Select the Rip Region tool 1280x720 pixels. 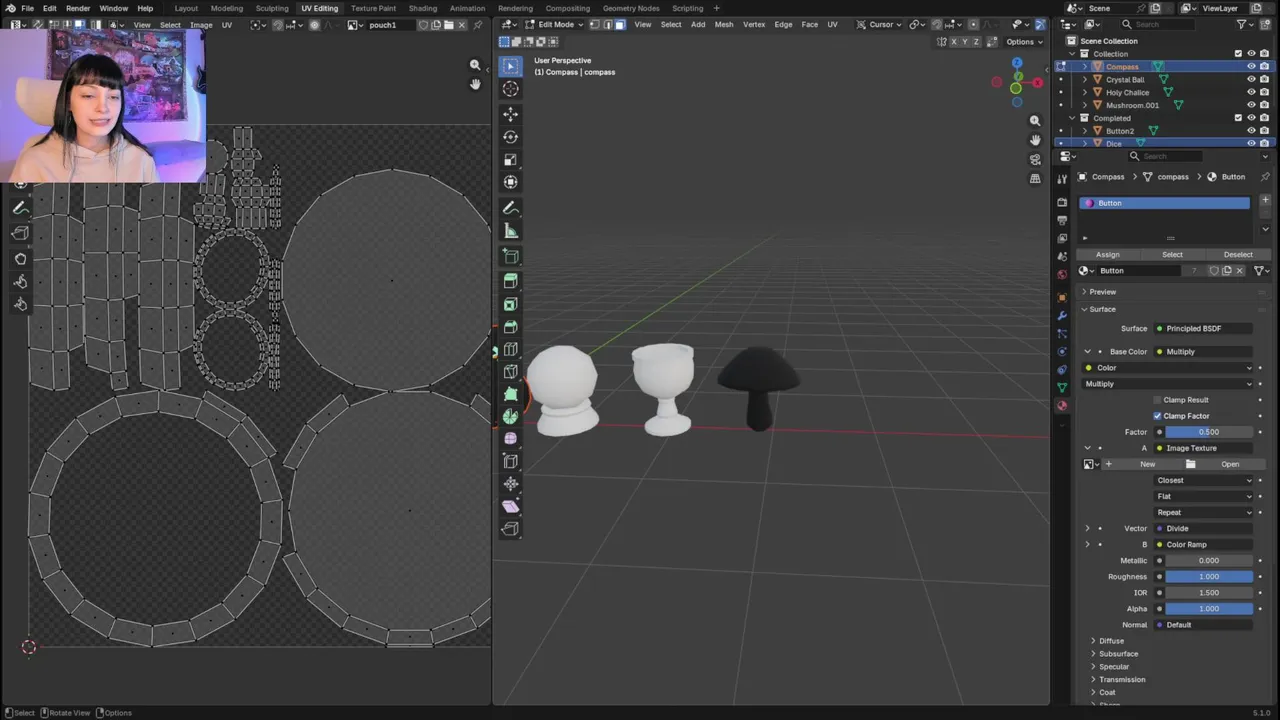pos(510,529)
